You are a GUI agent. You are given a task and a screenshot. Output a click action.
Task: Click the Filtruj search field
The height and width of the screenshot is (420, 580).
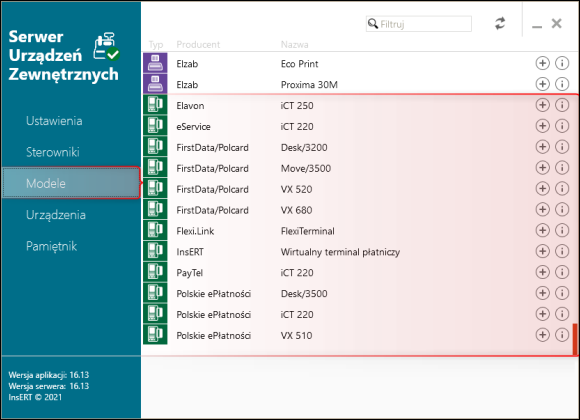[418, 24]
